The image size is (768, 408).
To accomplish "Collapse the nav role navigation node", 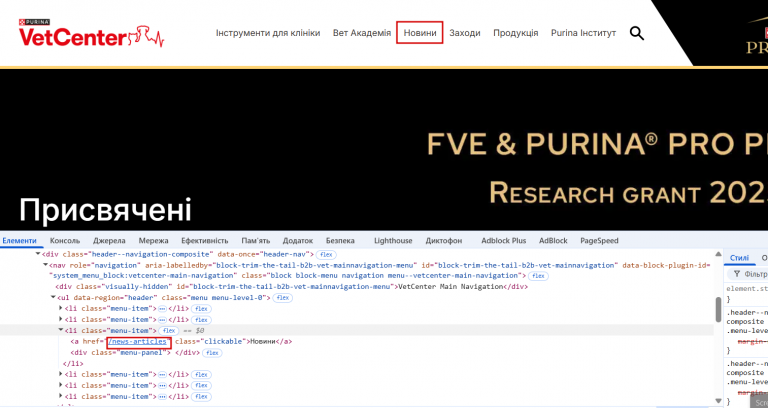I will coord(46,265).
